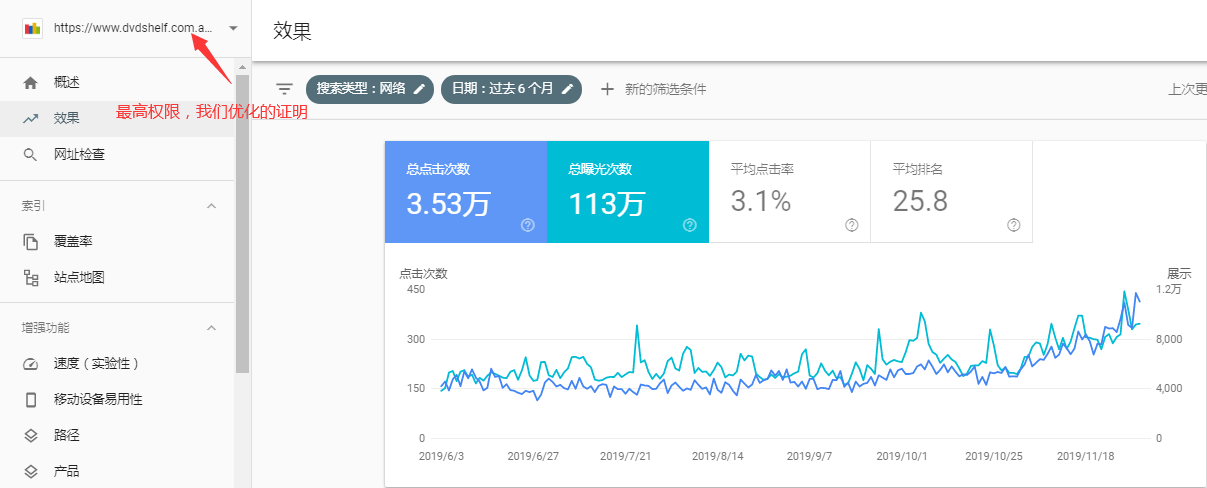Click the 1.2万 impressions axis value
The height and width of the screenshot is (488, 1207).
(x=1169, y=290)
